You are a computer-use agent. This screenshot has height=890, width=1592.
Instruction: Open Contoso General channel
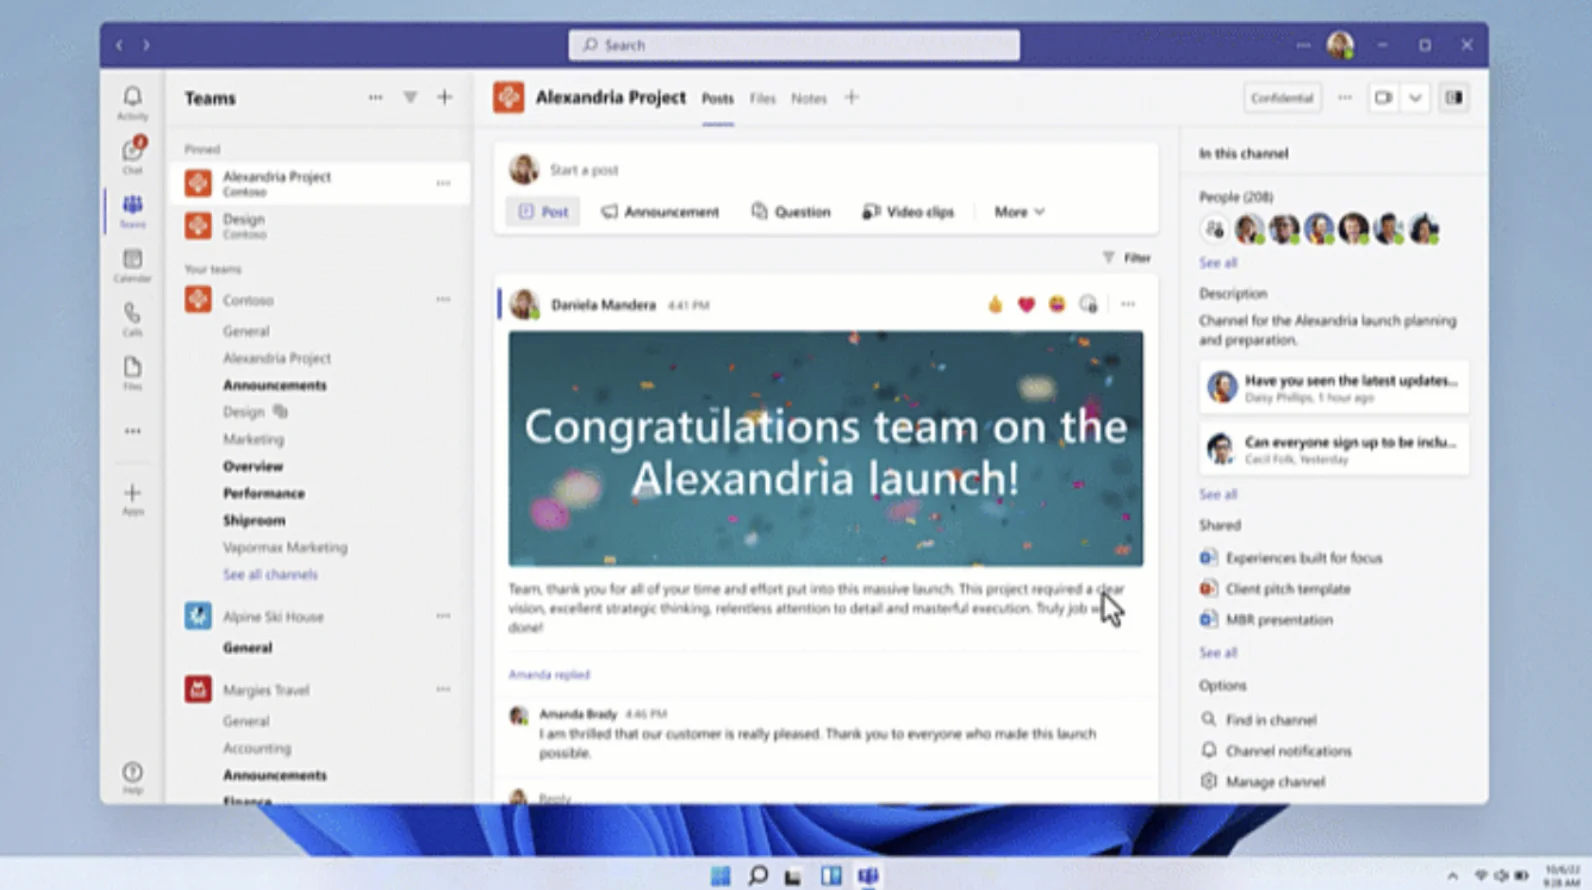tap(246, 331)
